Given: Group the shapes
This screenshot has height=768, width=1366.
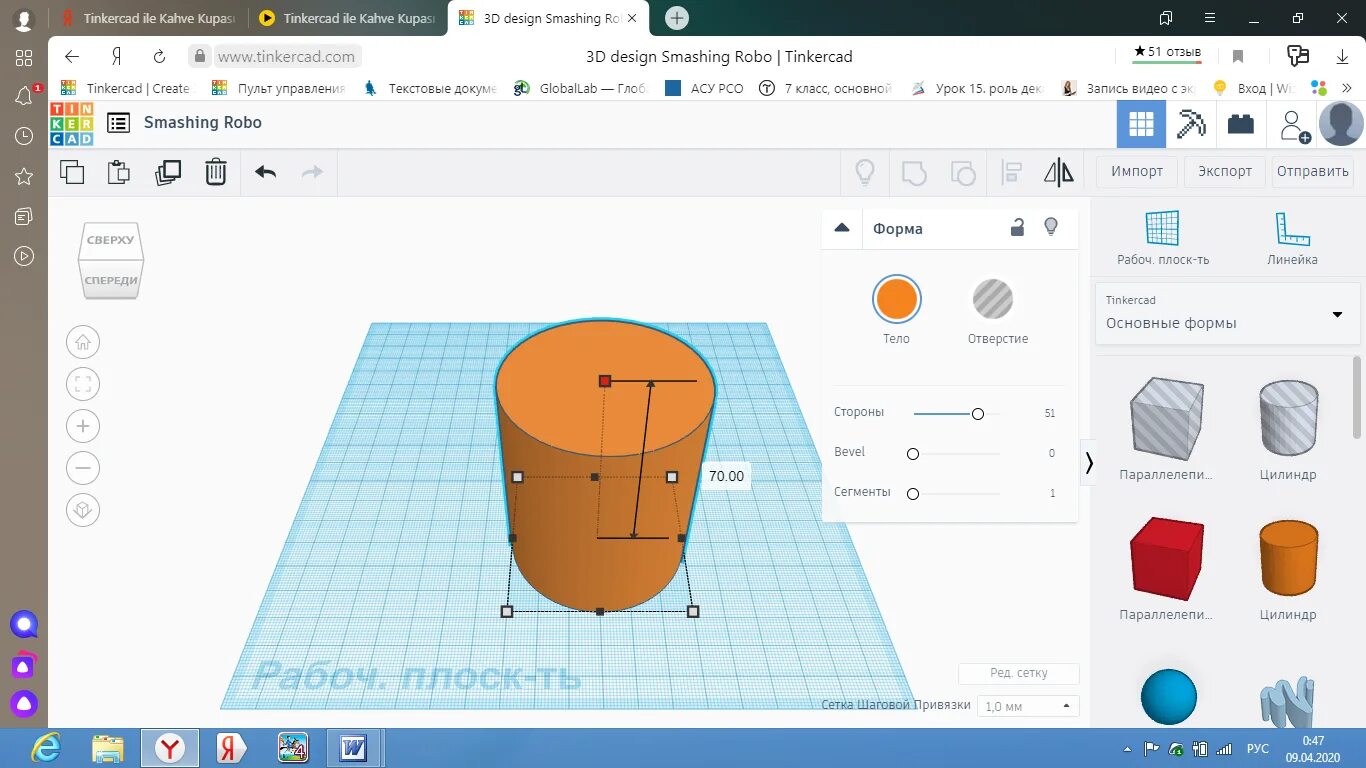Looking at the screenshot, I should pyautogui.click(x=914, y=172).
